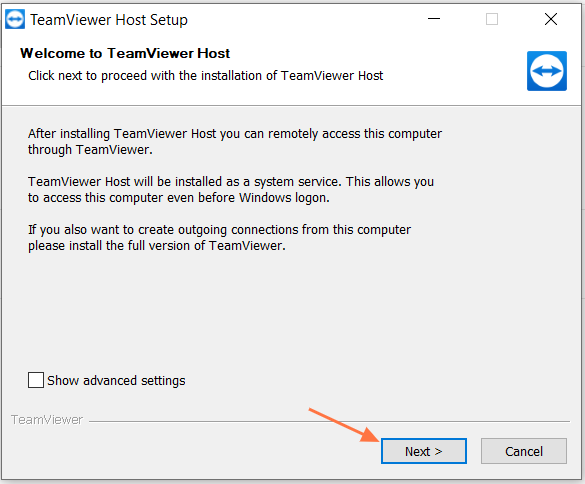Click the 'TeamViewer Host Setup' title bar text
585x484 pixels.
(x=109, y=20)
